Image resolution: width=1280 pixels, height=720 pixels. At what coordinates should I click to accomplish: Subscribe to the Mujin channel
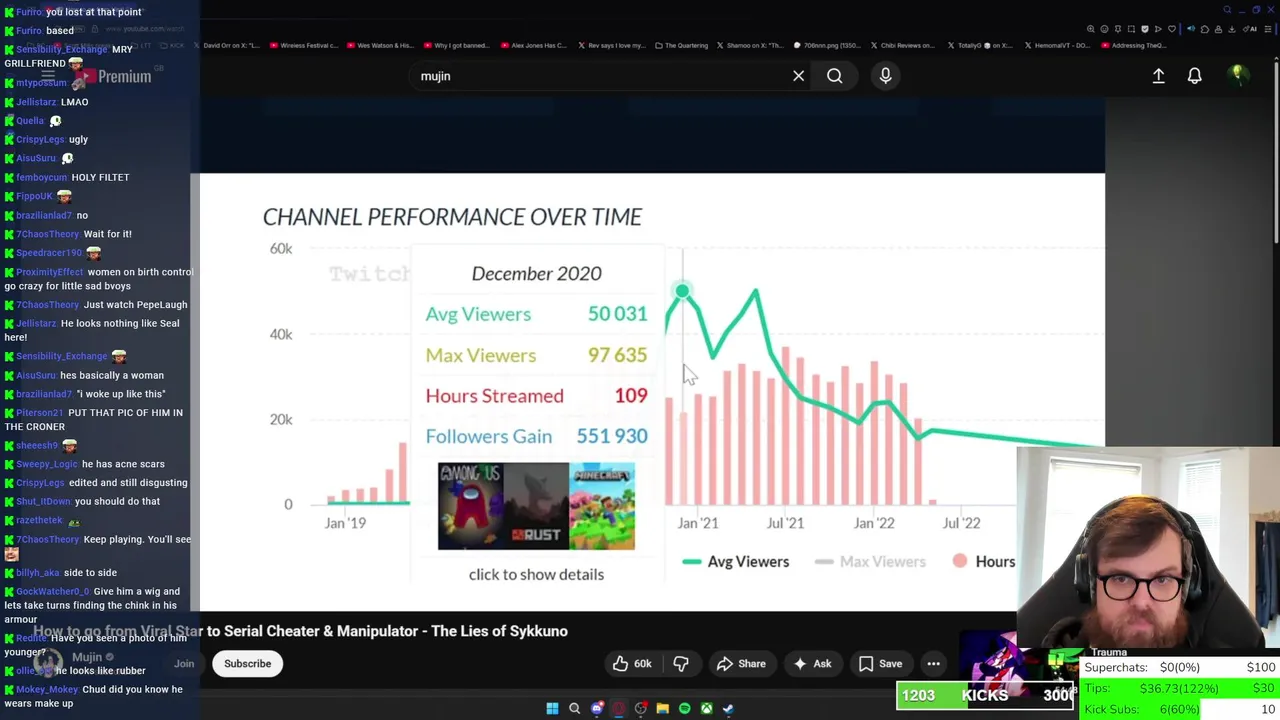(247, 663)
